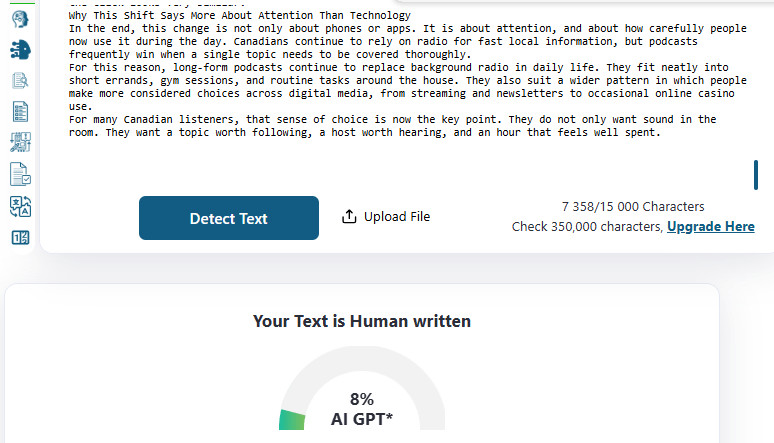Open the translate languages sidebar icon
Image resolution: width=774 pixels, height=443 pixels.
20,206
